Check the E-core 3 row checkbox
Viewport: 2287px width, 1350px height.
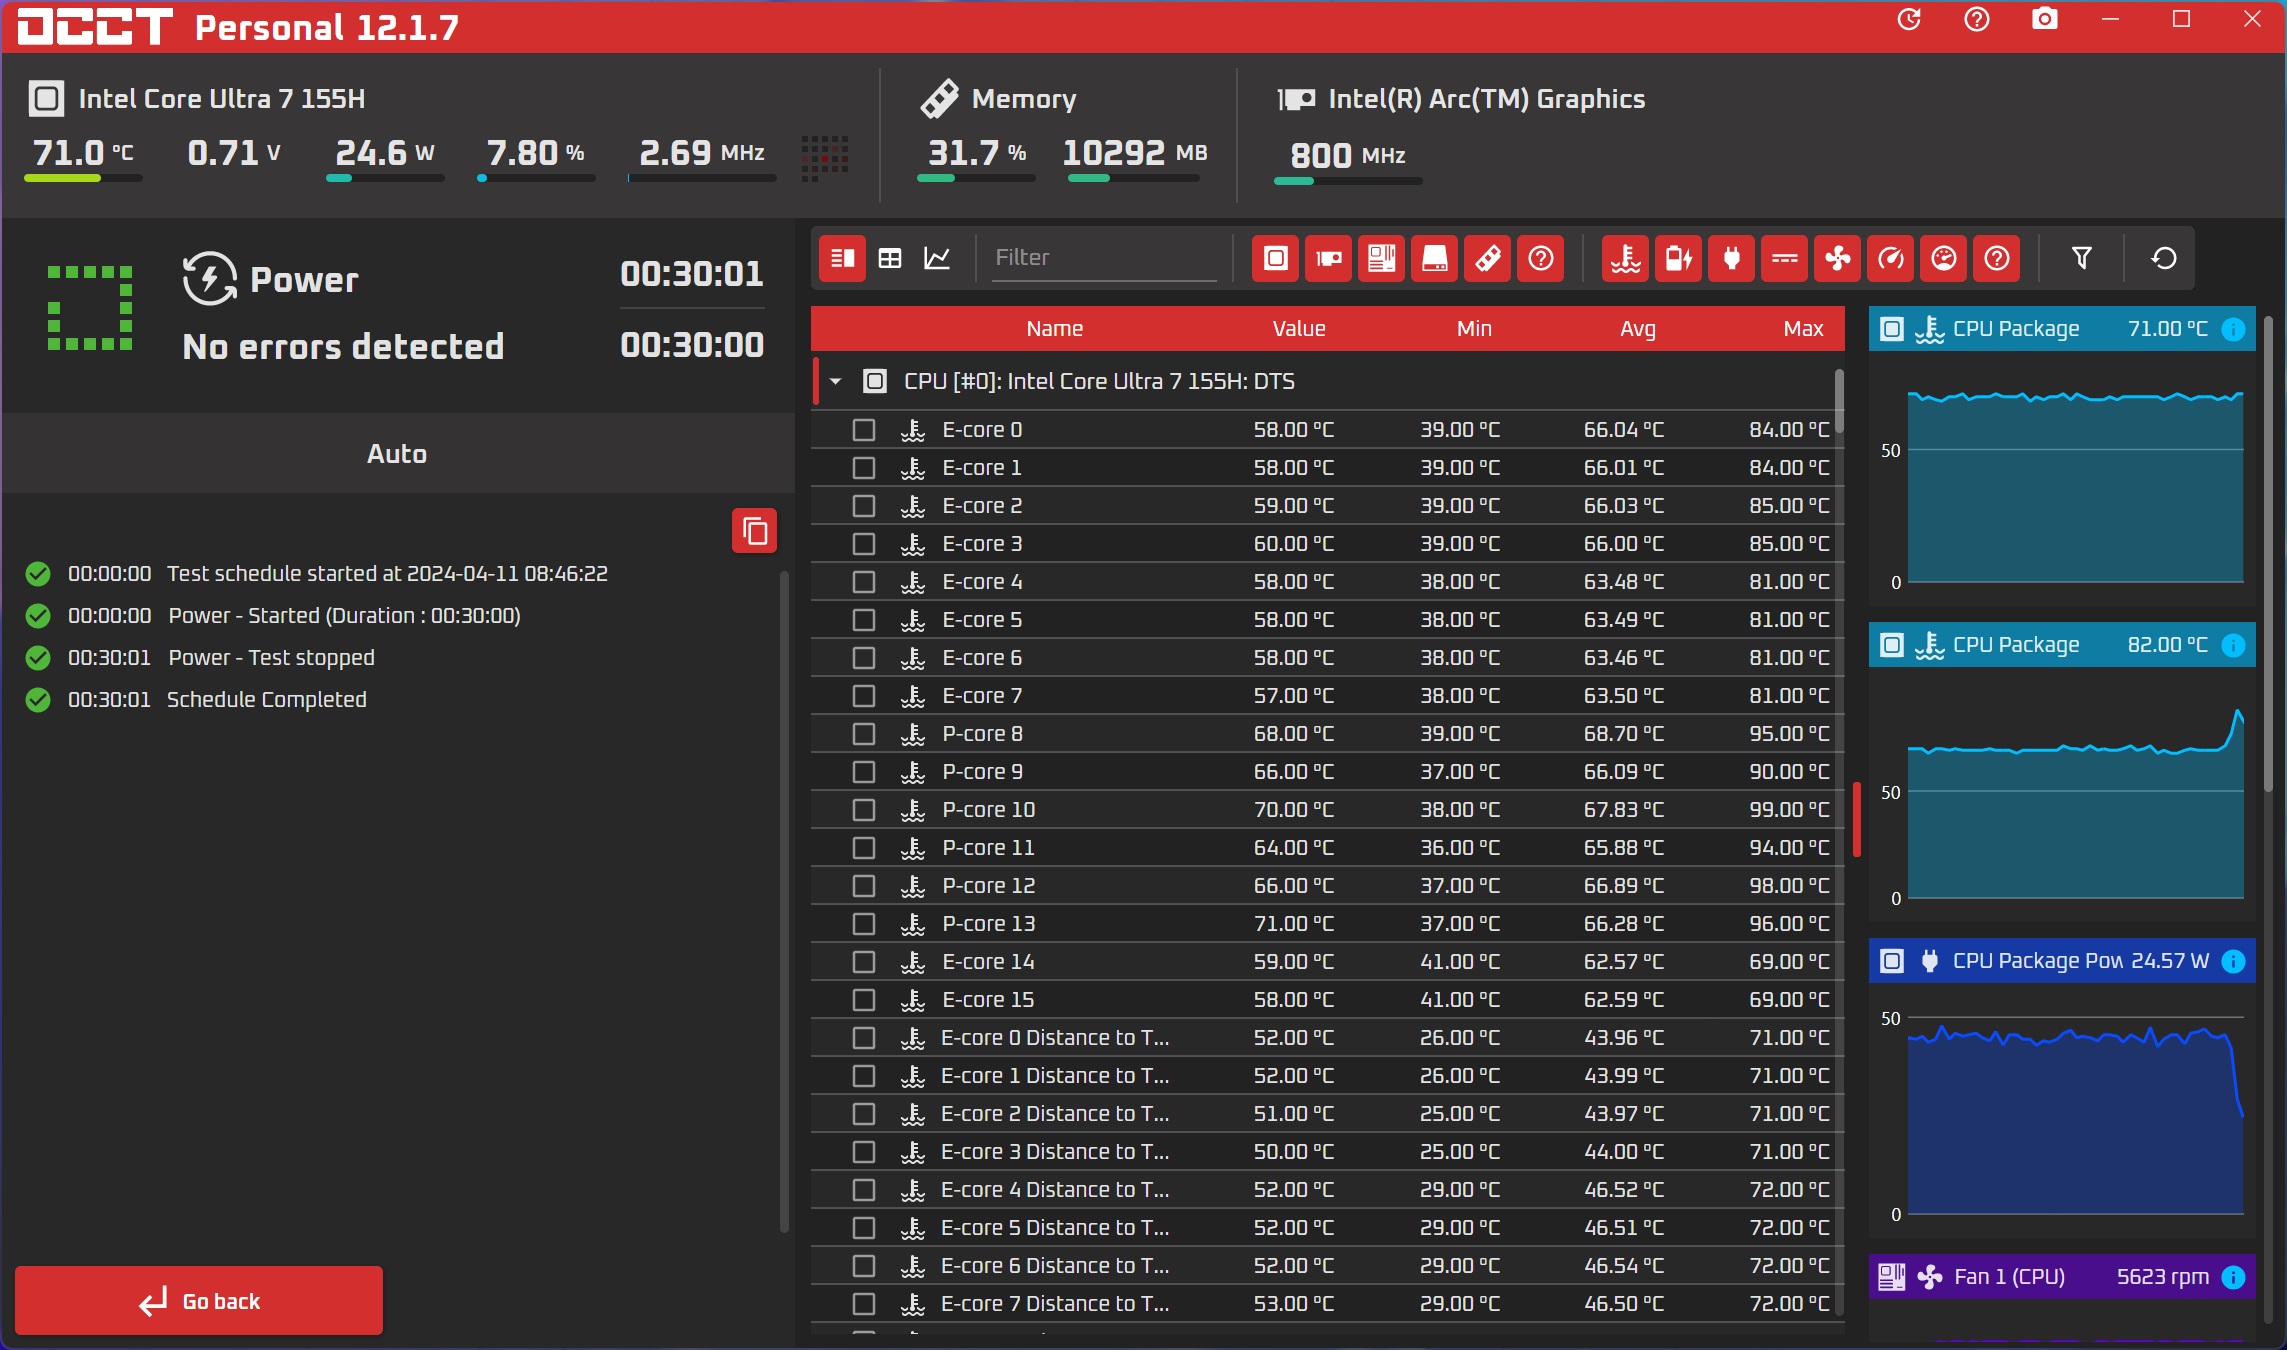(x=864, y=544)
